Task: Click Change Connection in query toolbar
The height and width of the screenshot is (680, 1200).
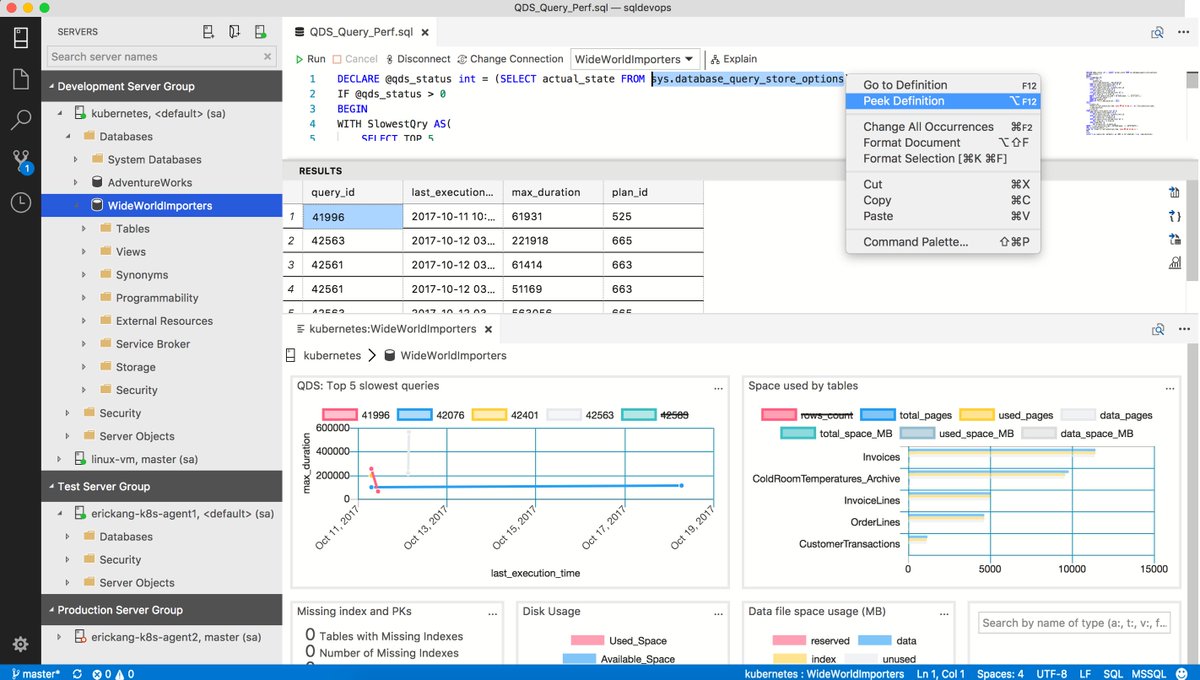Action: 511,59
